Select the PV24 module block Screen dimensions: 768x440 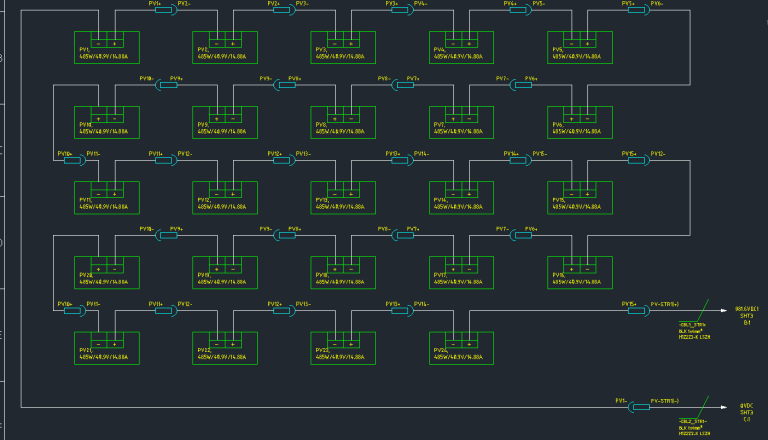pos(461,348)
